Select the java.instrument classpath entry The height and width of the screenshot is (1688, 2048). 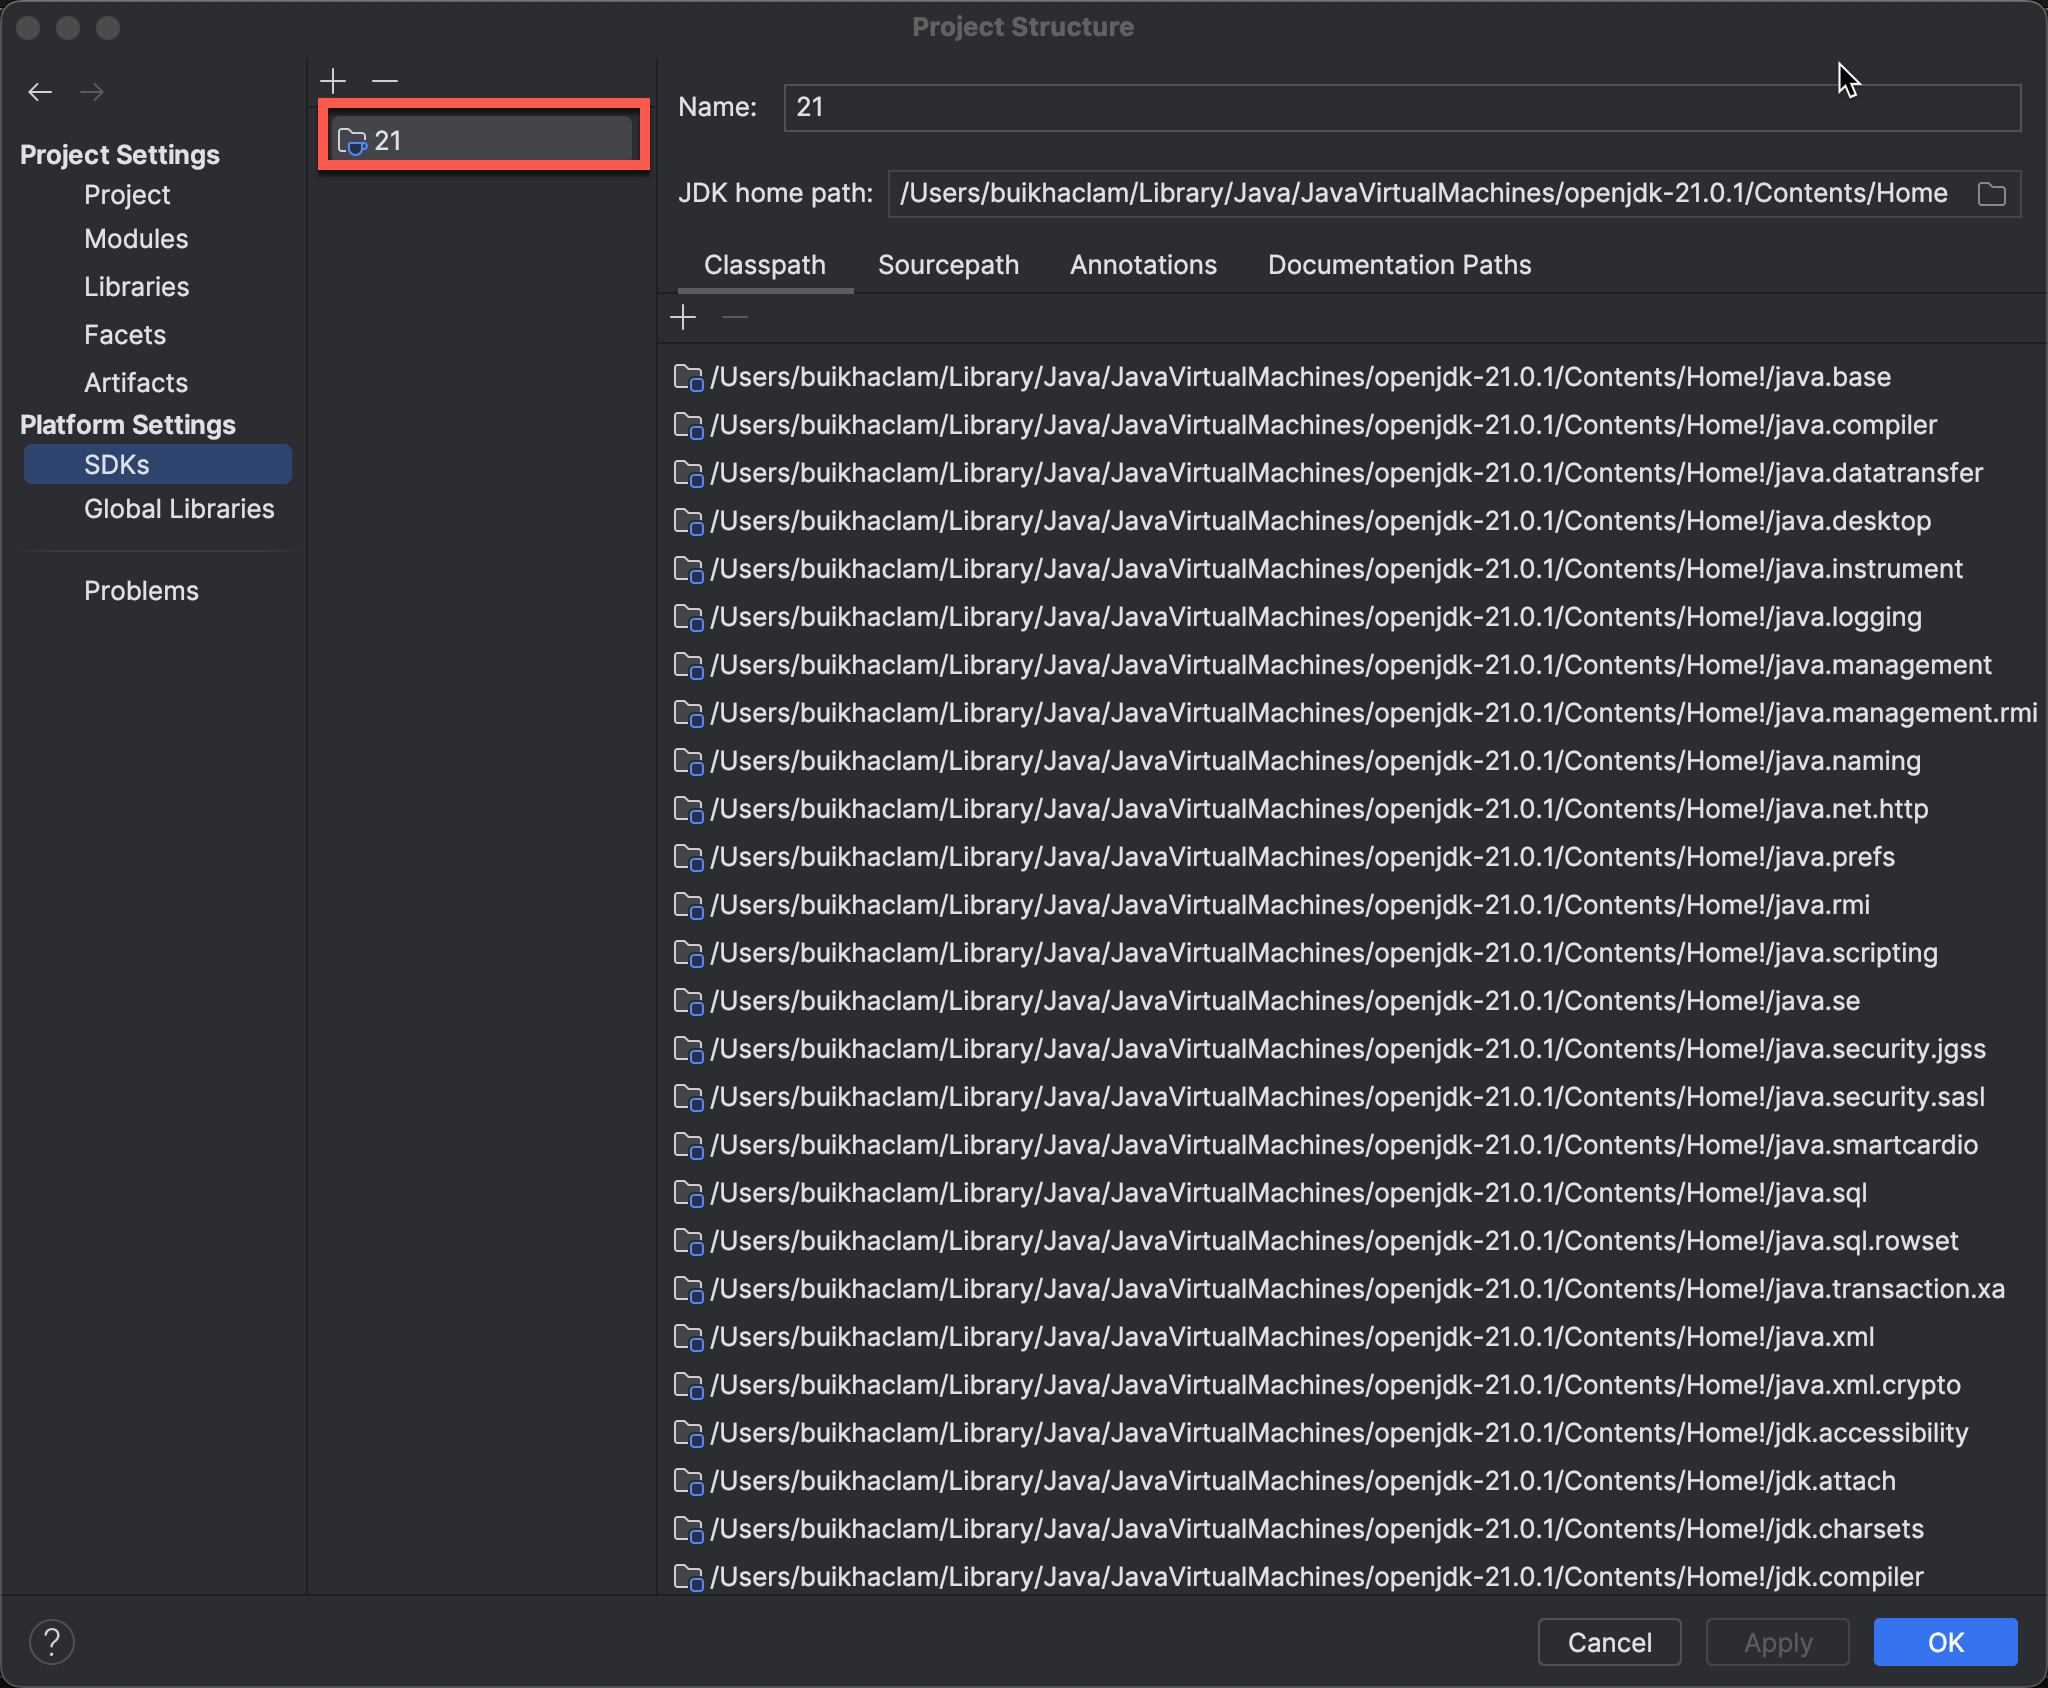point(1337,570)
